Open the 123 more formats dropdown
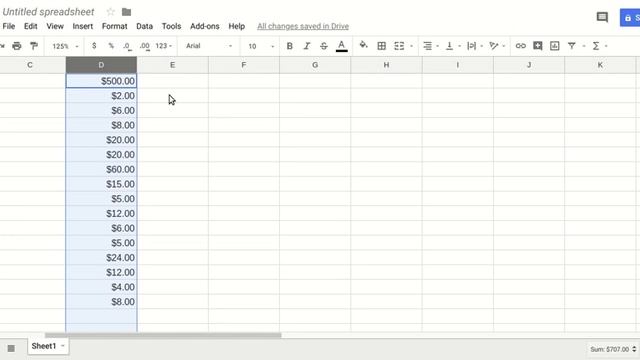This screenshot has width=640, height=360. 163,46
